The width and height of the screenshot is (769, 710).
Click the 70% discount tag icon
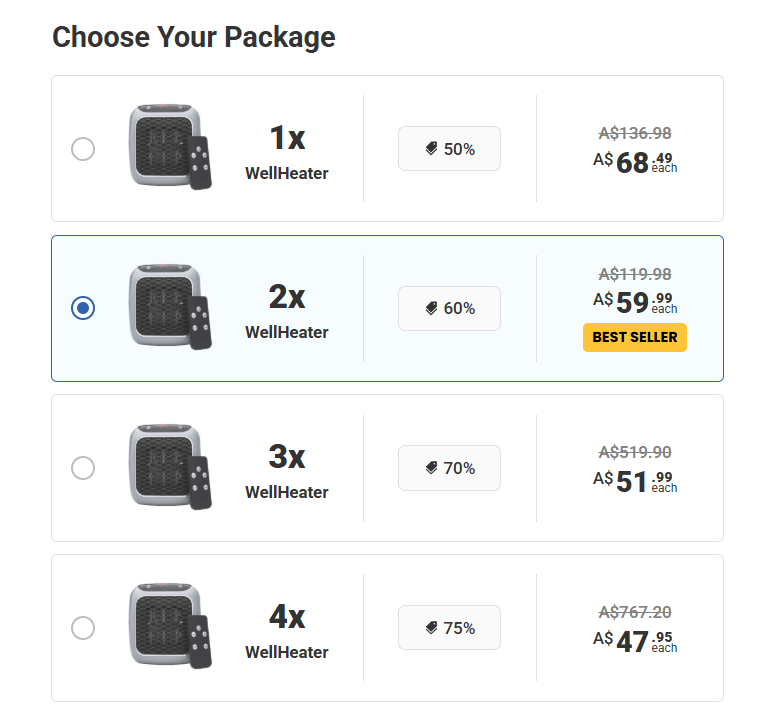click(432, 468)
